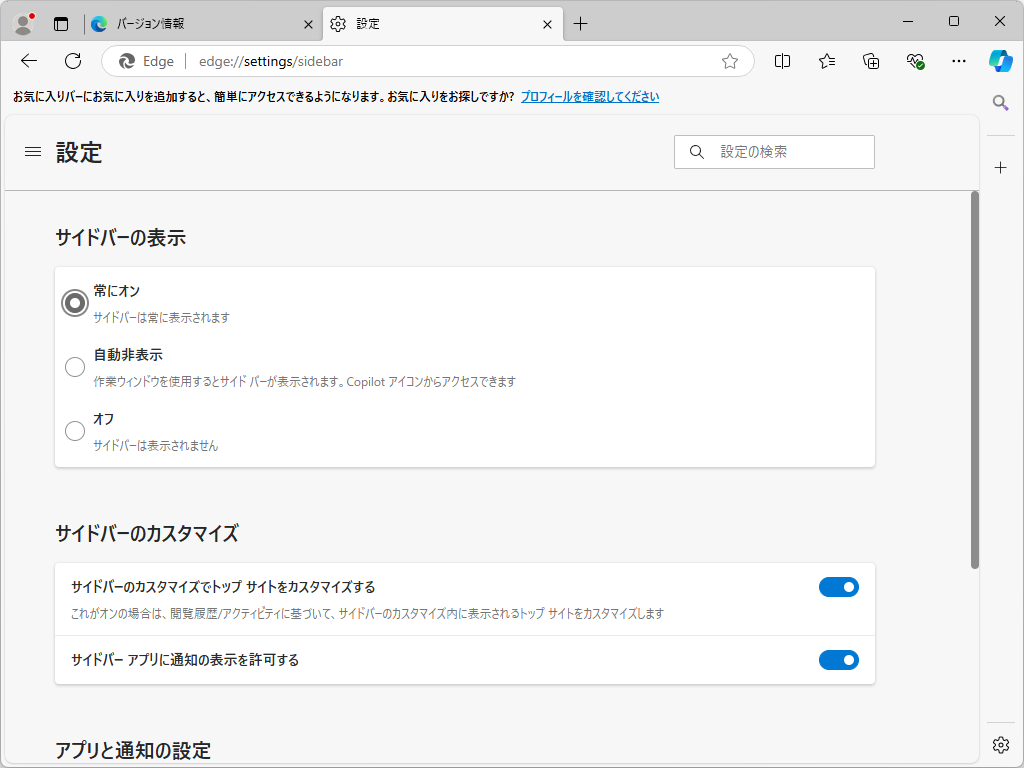The height and width of the screenshot is (768, 1024).
Task: Select the オフ sidebar display option
Action: 75,431
